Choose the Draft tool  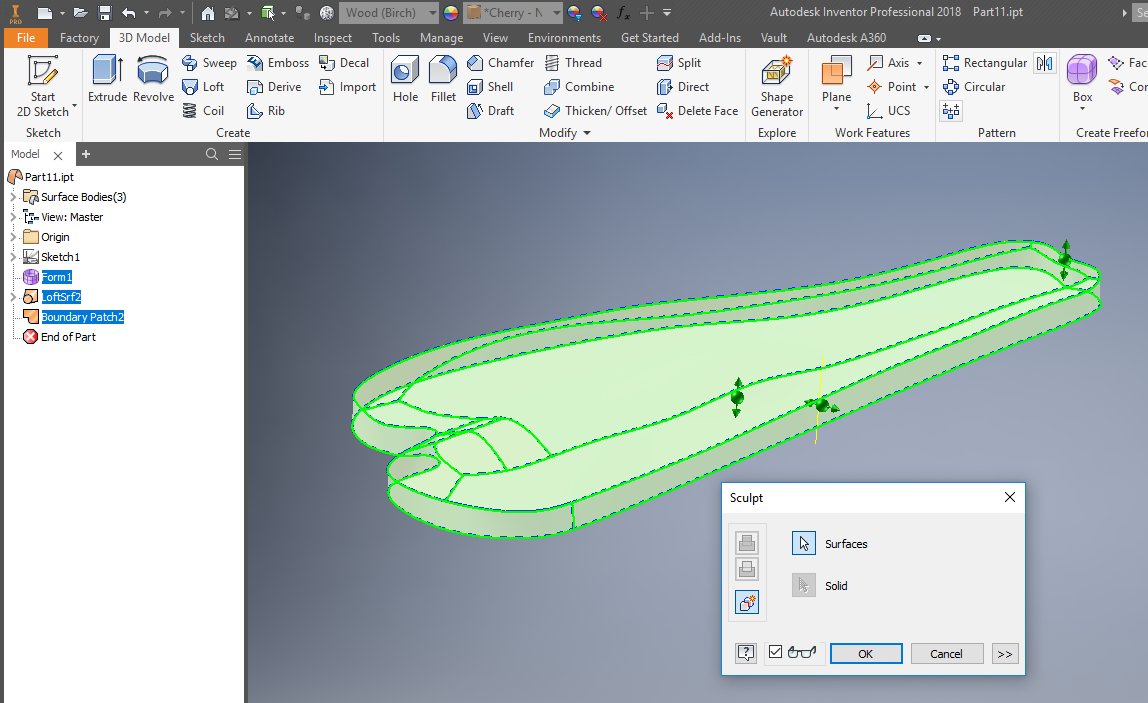pyautogui.click(x=491, y=111)
